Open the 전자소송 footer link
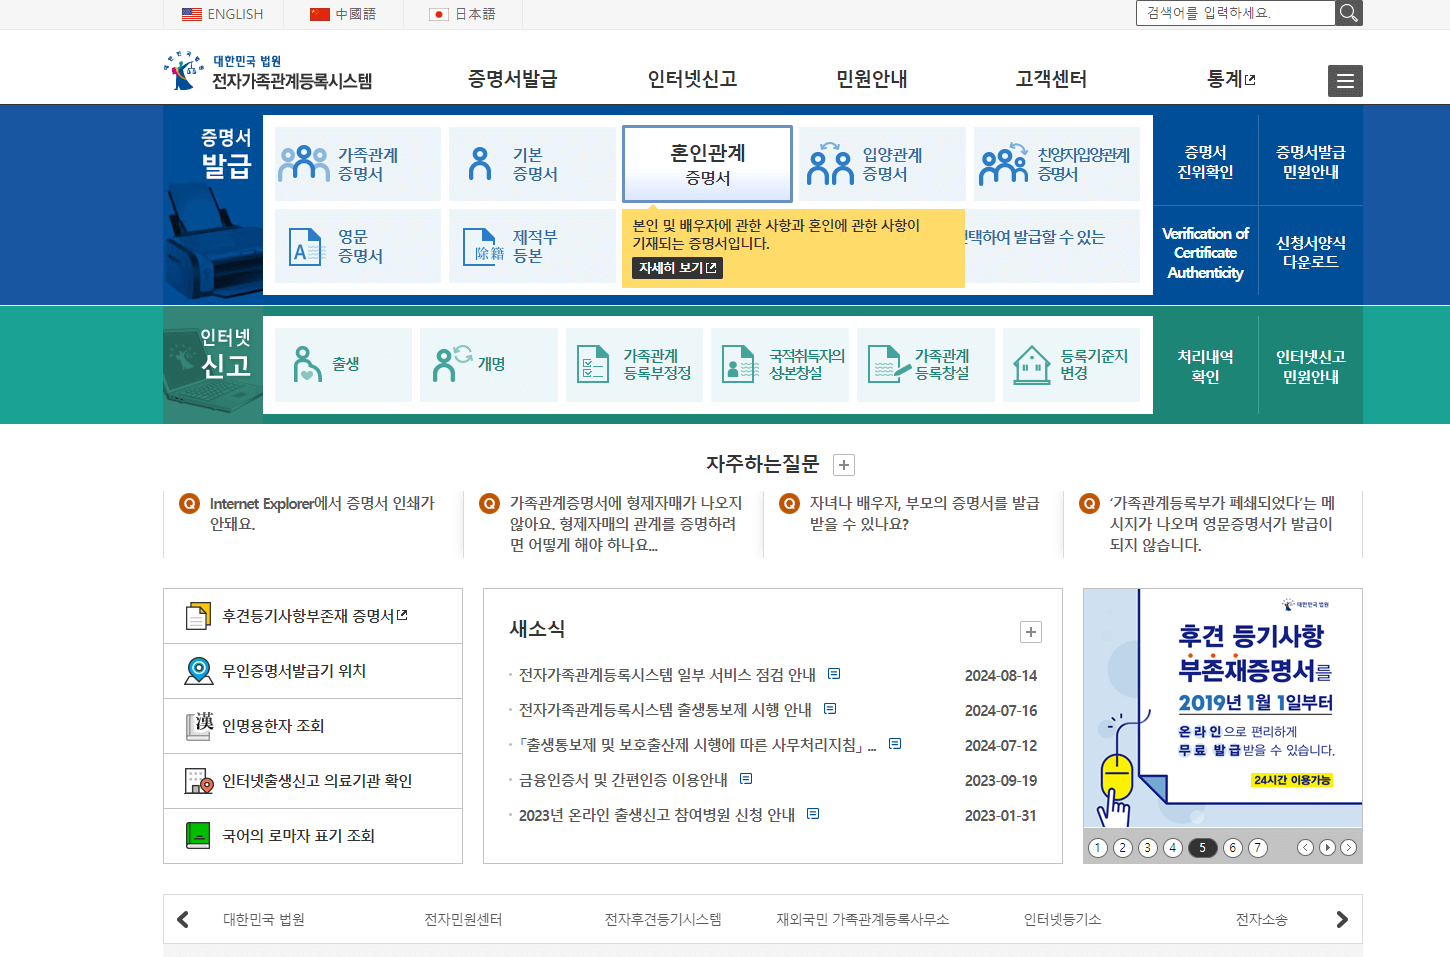The image size is (1450, 957). pos(1262,918)
